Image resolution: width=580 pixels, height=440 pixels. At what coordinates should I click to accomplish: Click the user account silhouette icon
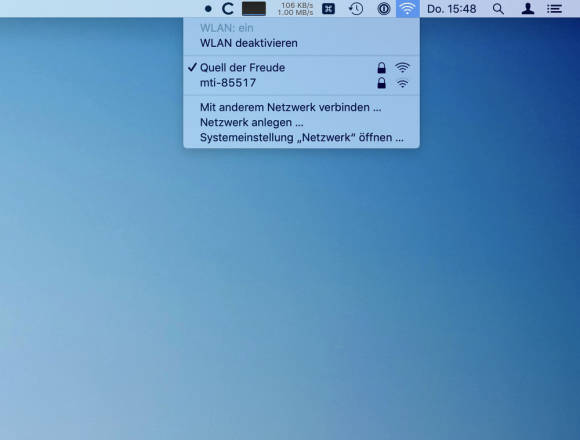point(527,9)
